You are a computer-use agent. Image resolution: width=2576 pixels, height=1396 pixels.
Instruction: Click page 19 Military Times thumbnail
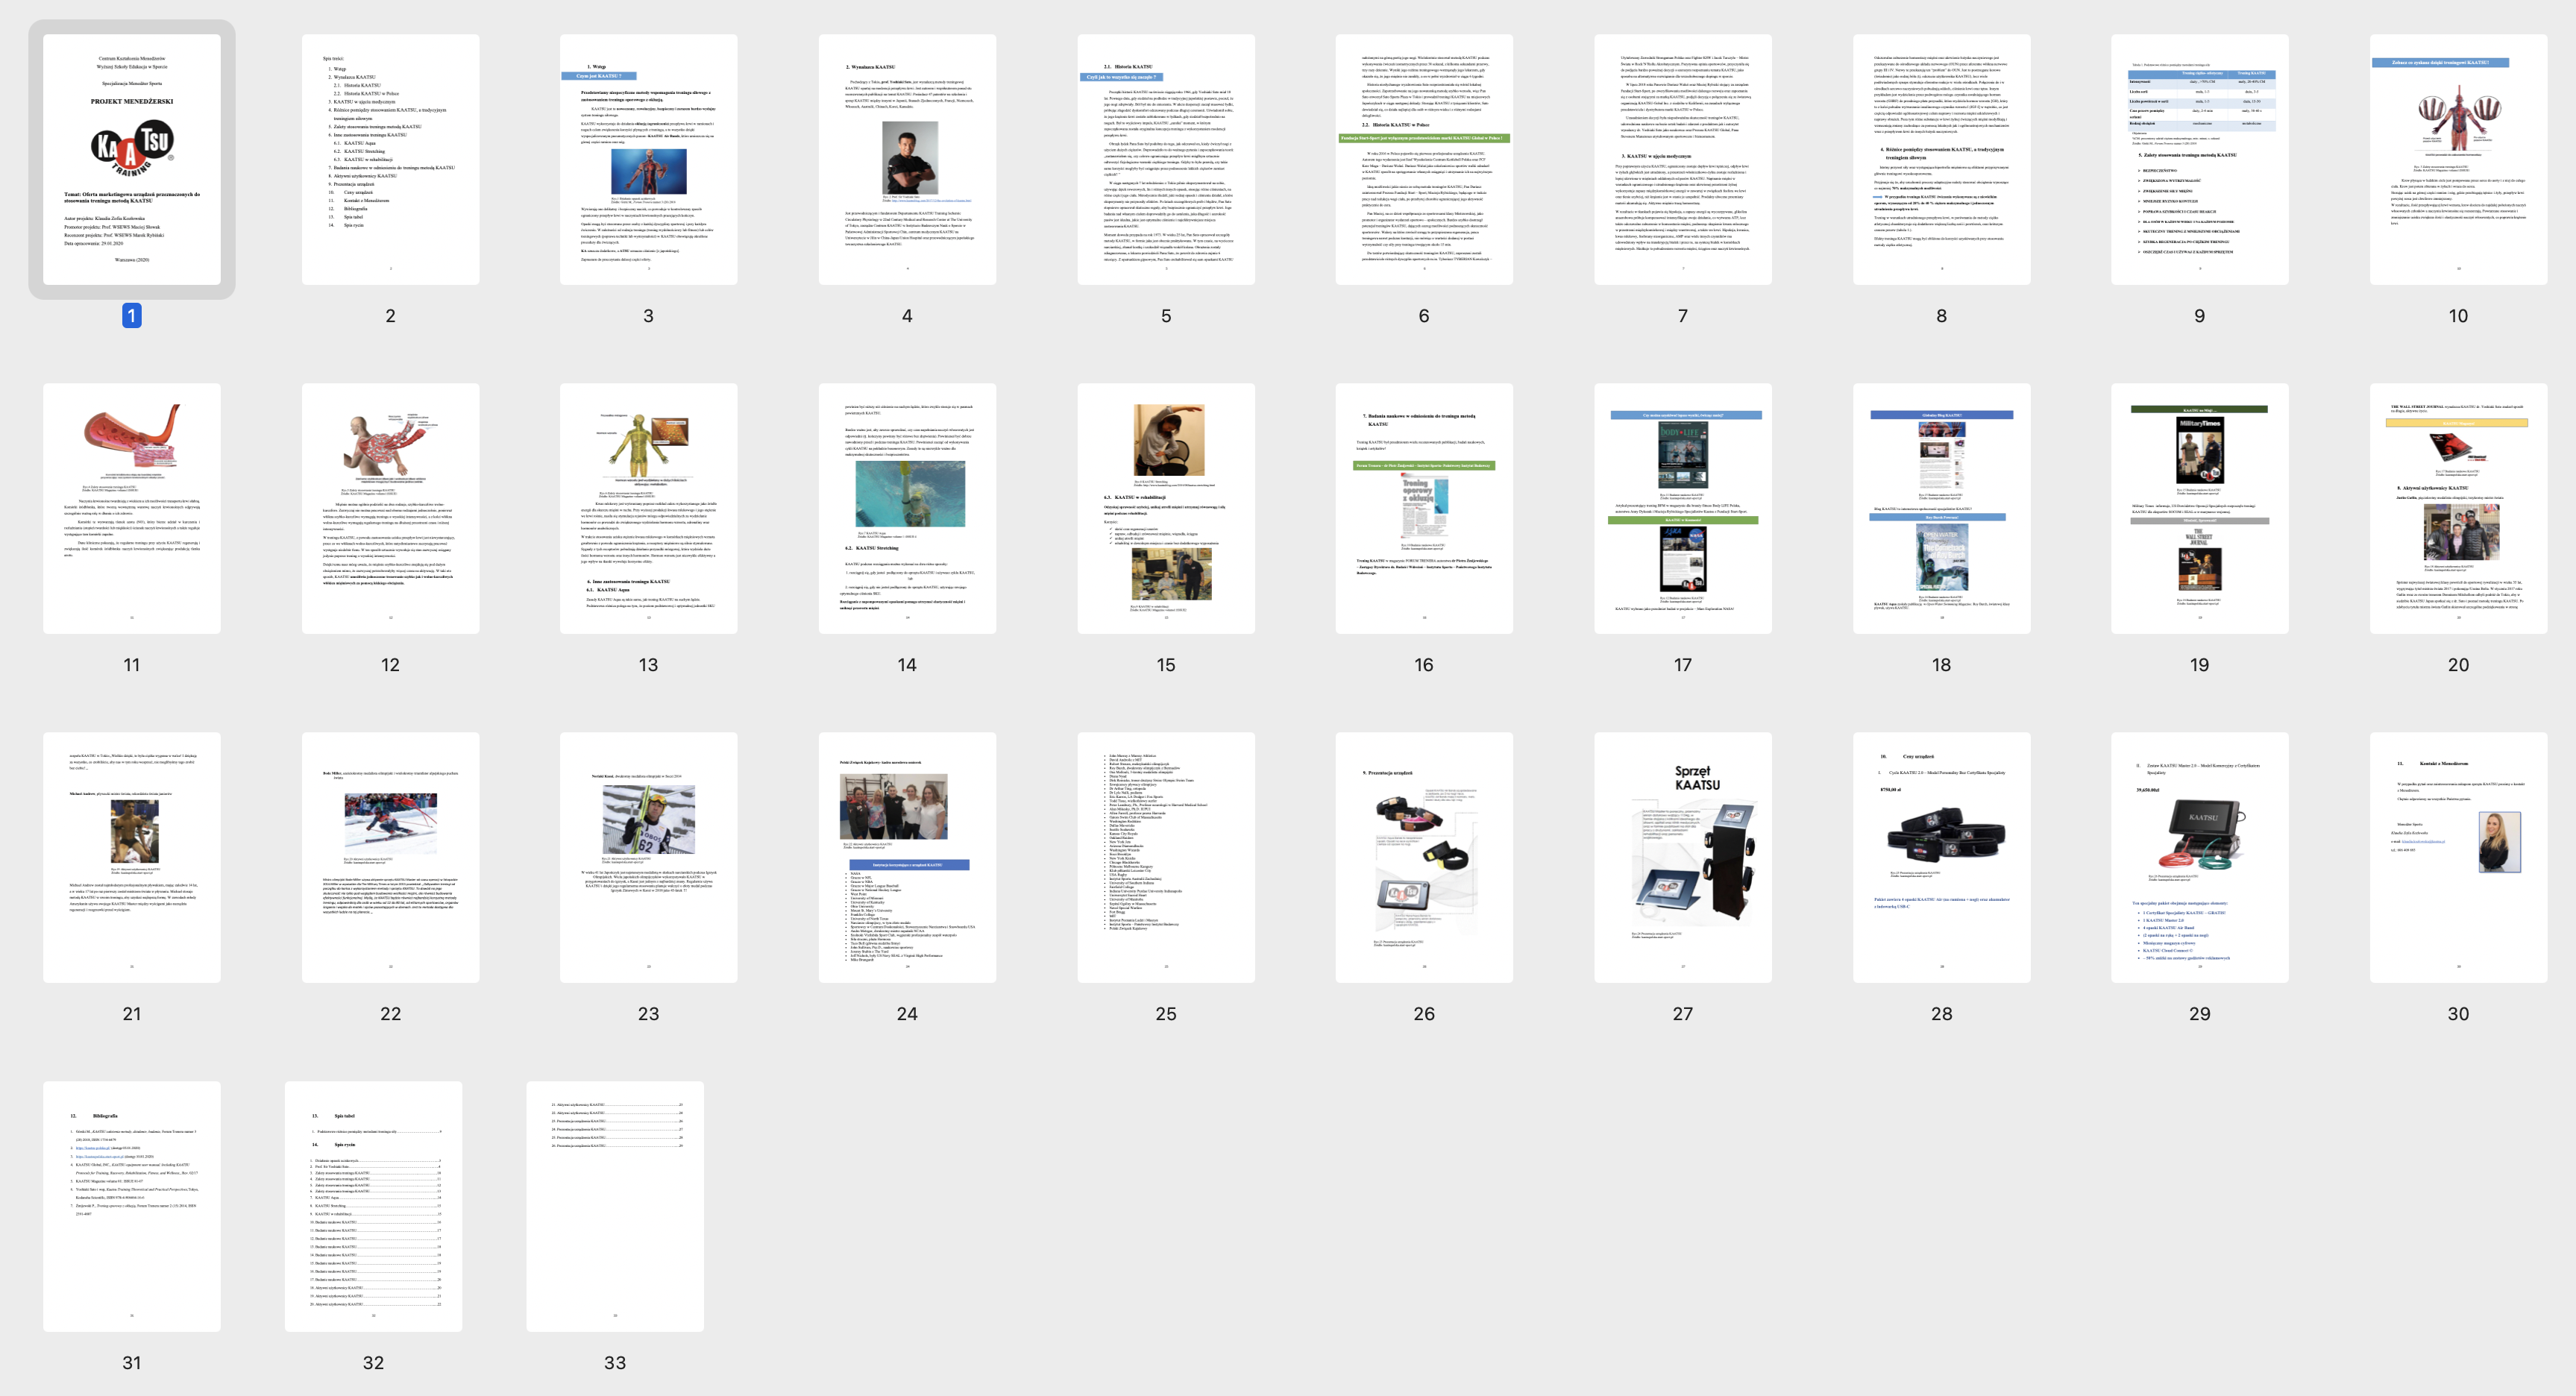tap(2199, 508)
